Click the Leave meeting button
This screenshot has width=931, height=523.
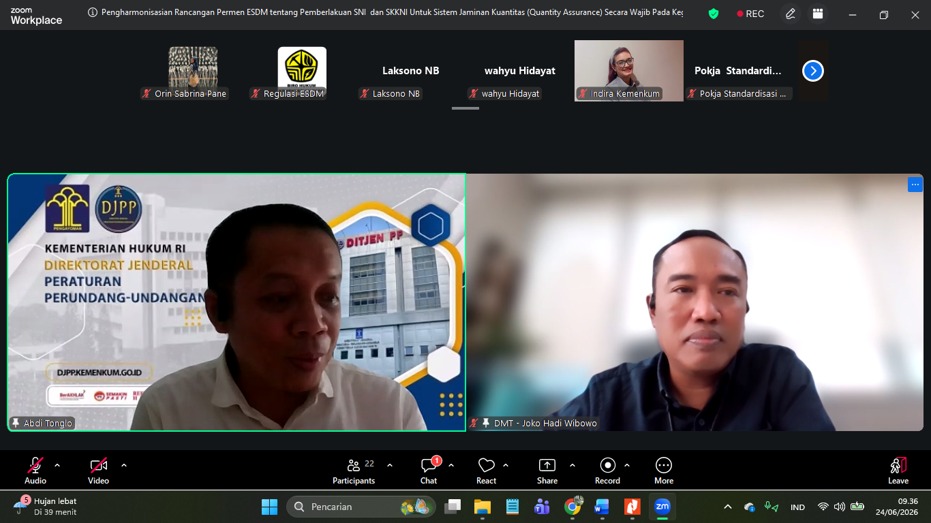[x=898, y=471]
